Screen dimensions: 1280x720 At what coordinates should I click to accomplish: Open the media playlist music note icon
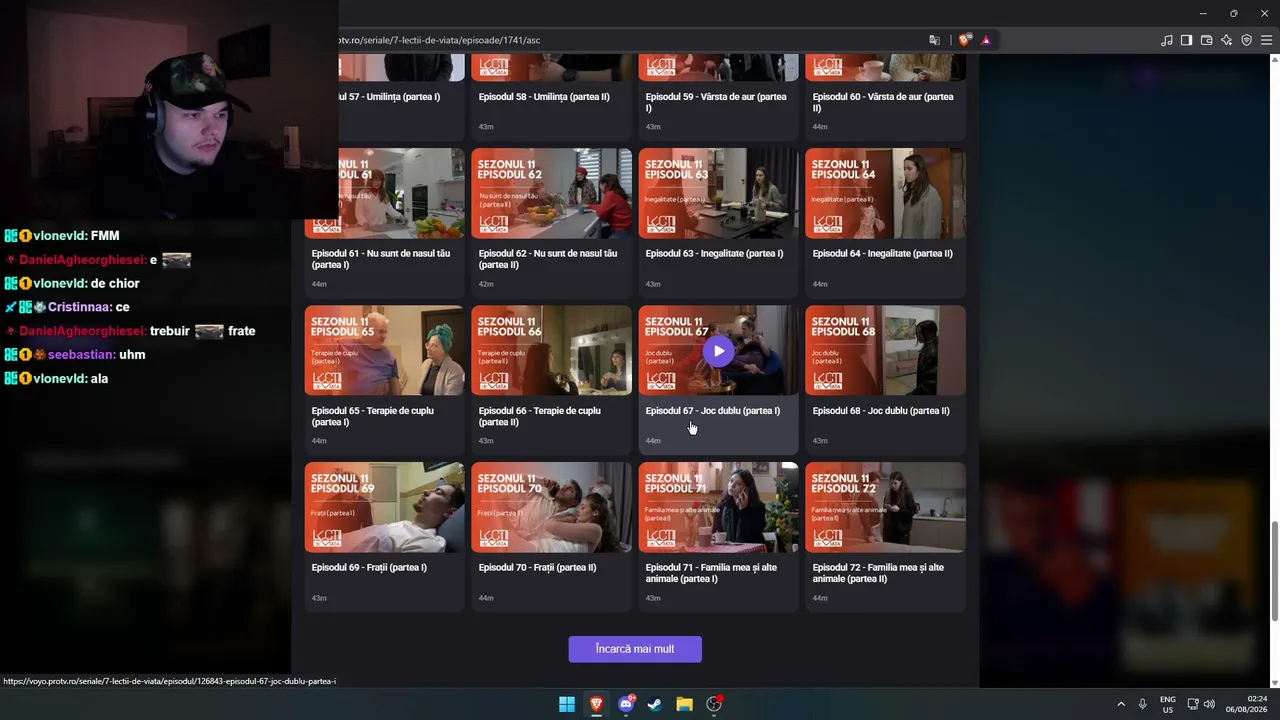[x=1167, y=40]
